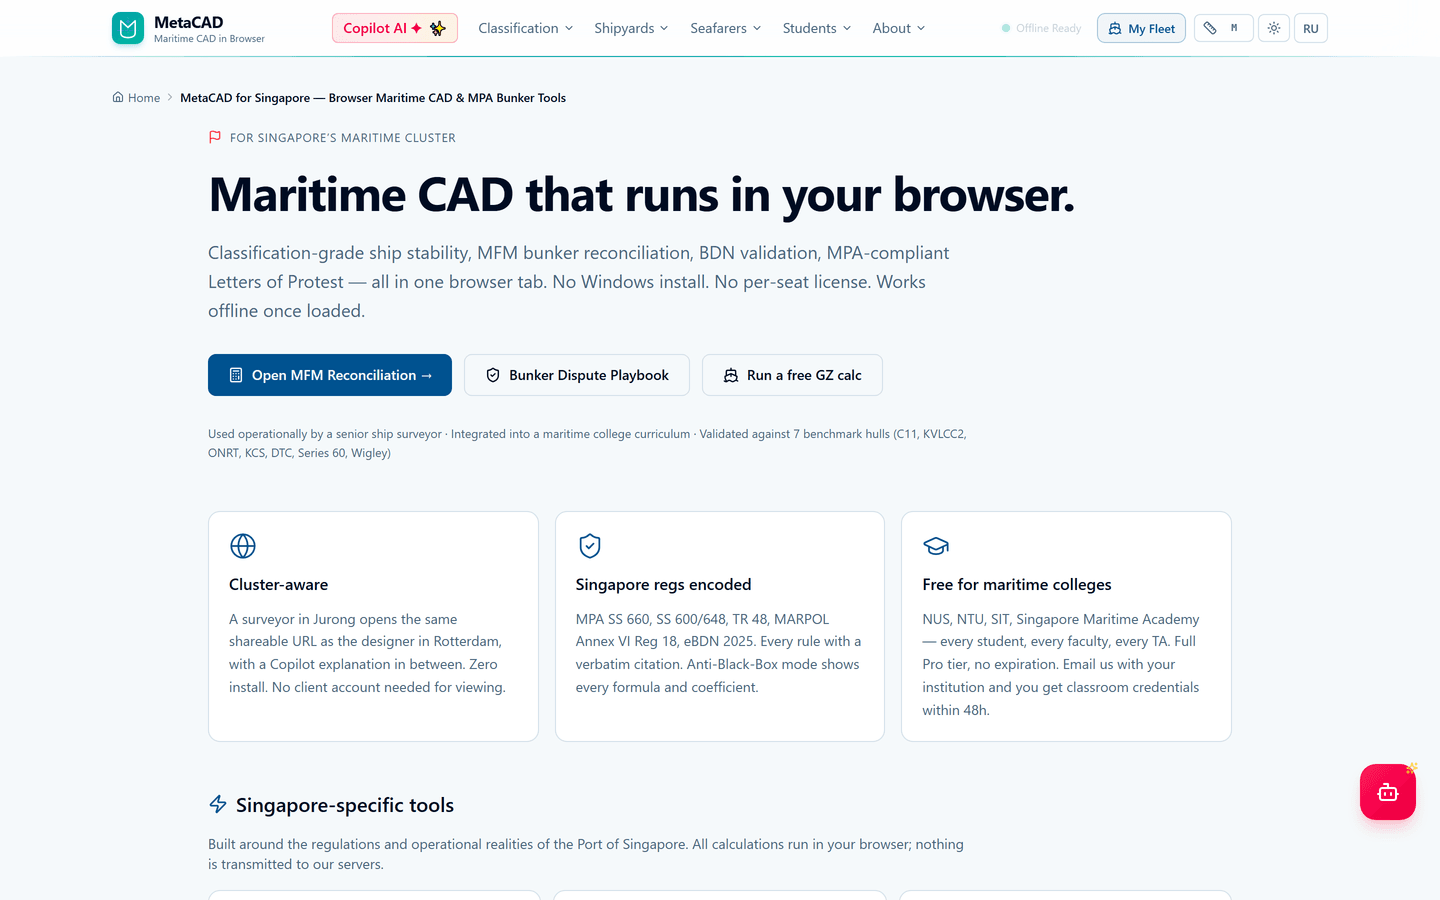Click the label 'FOR SINGAPORE'S MARITIME CLUSTER'
The height and width of the screenshot is (900, 1440).
click(x=343, y=138)
